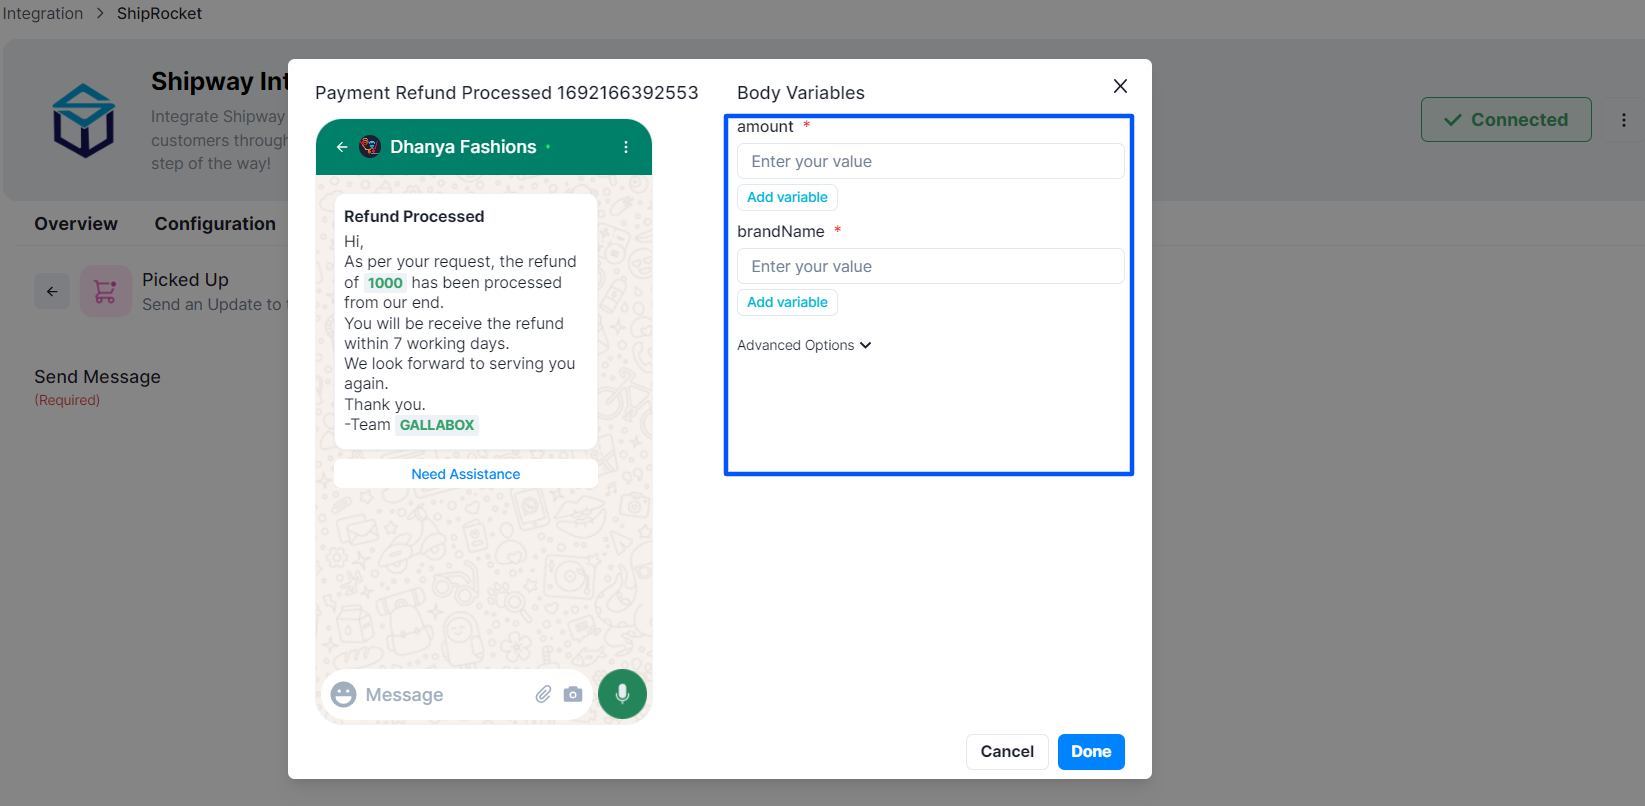
Task: Open page options menu next to Connected
Action: [1623, 120]
